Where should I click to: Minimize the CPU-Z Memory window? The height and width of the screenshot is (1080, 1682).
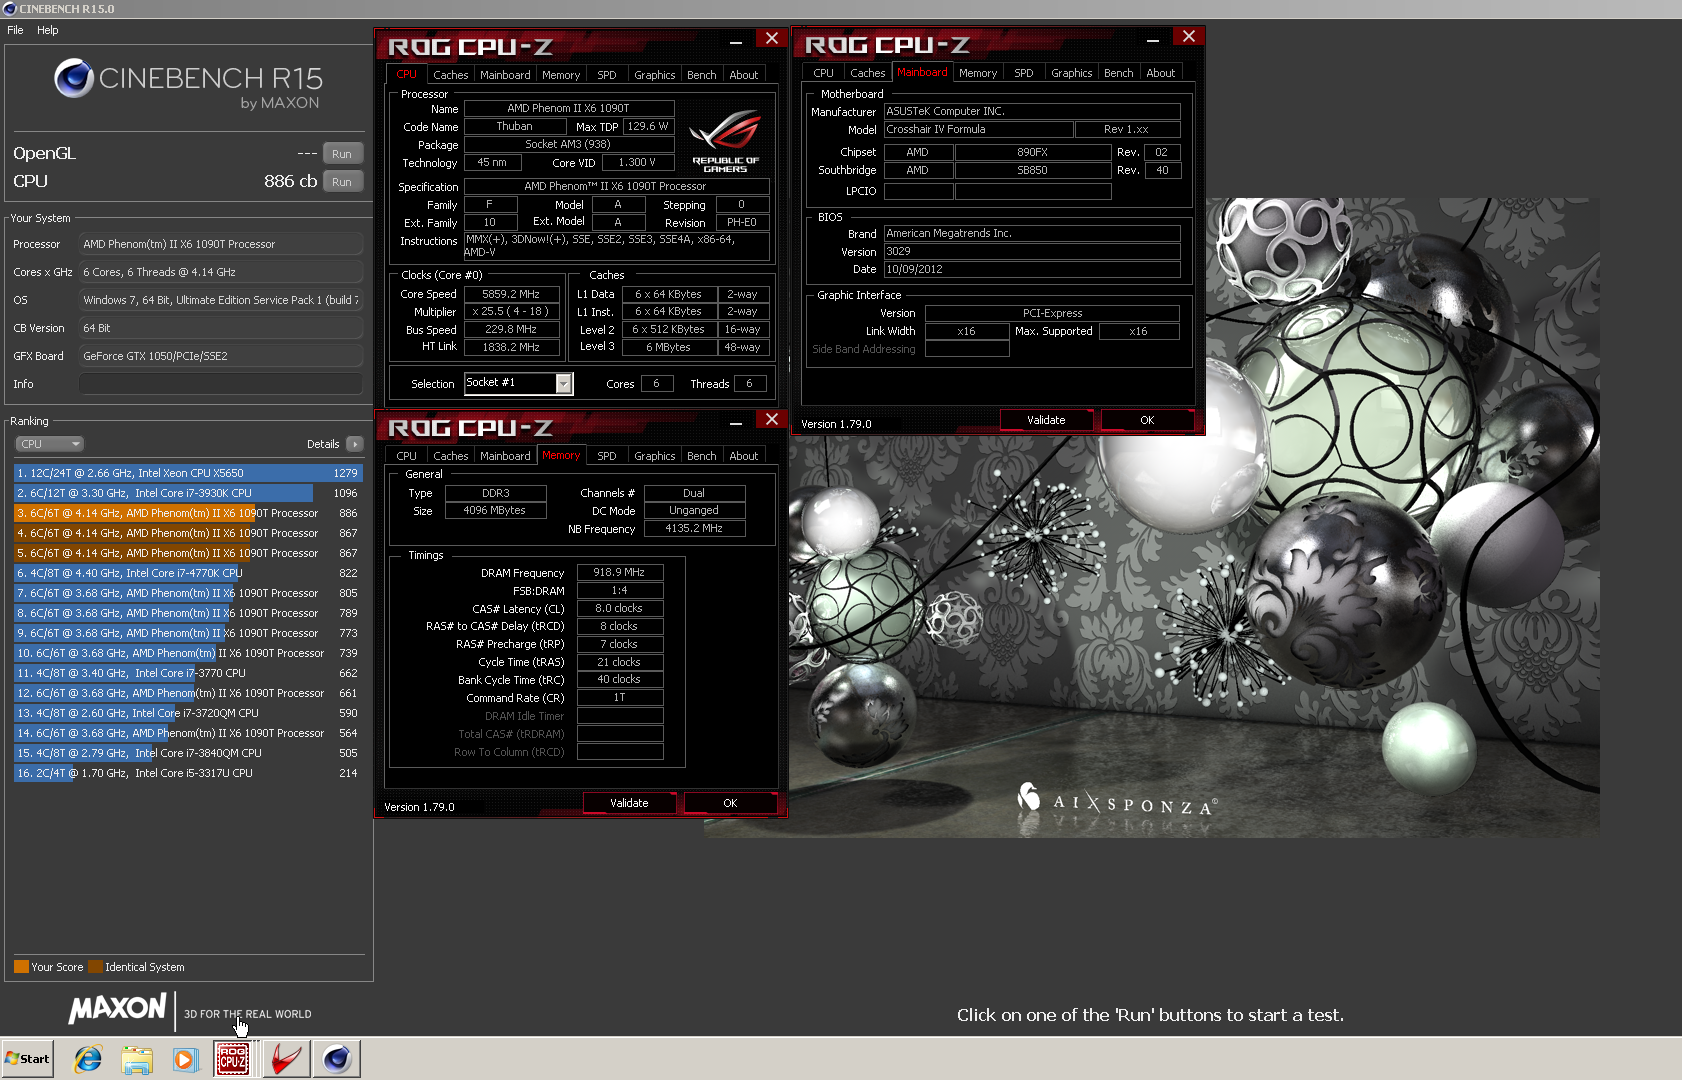click(736, 422)
